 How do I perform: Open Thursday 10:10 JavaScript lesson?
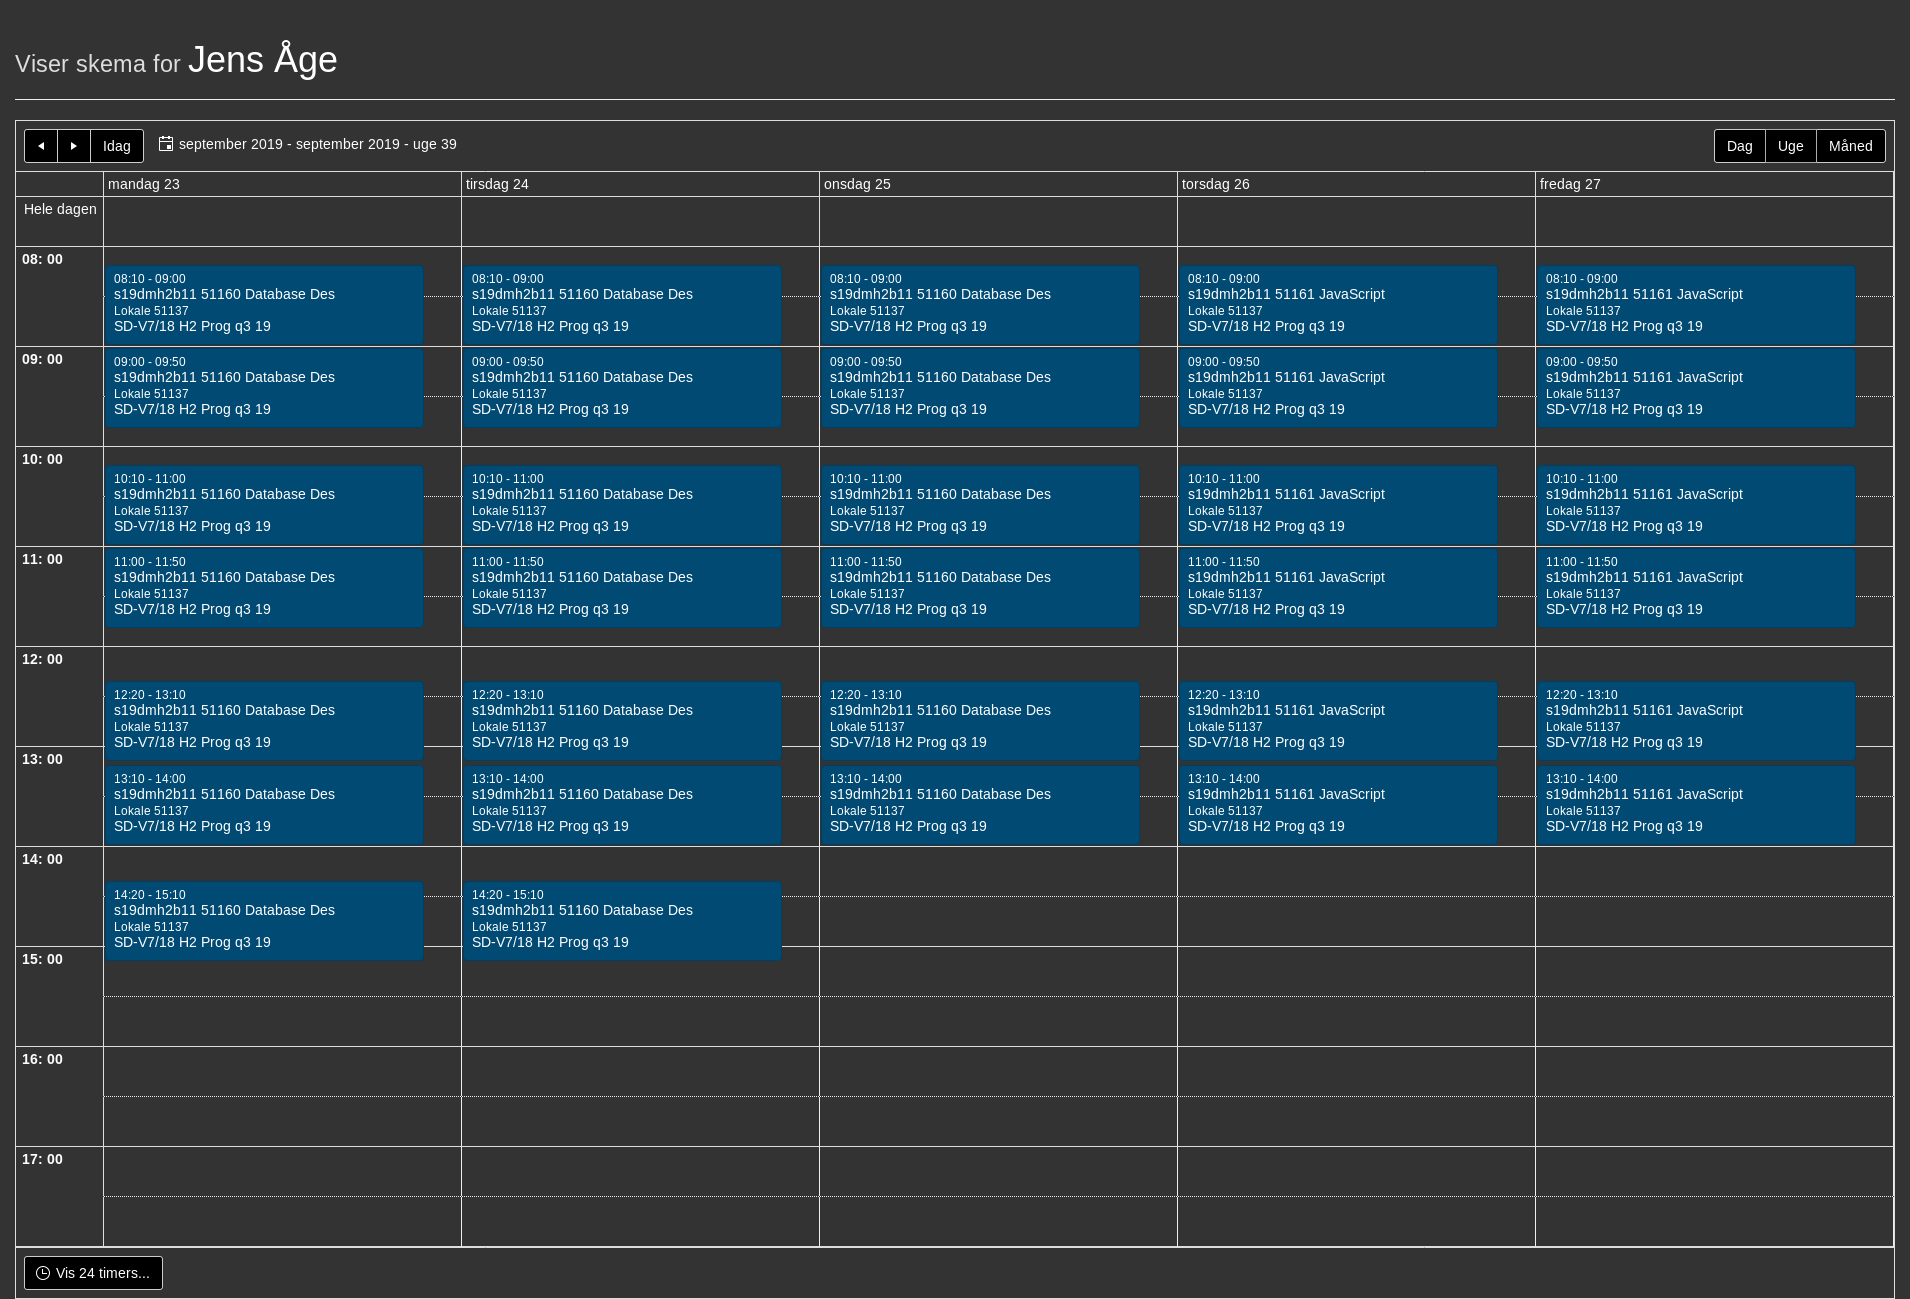pos(1338,505)
